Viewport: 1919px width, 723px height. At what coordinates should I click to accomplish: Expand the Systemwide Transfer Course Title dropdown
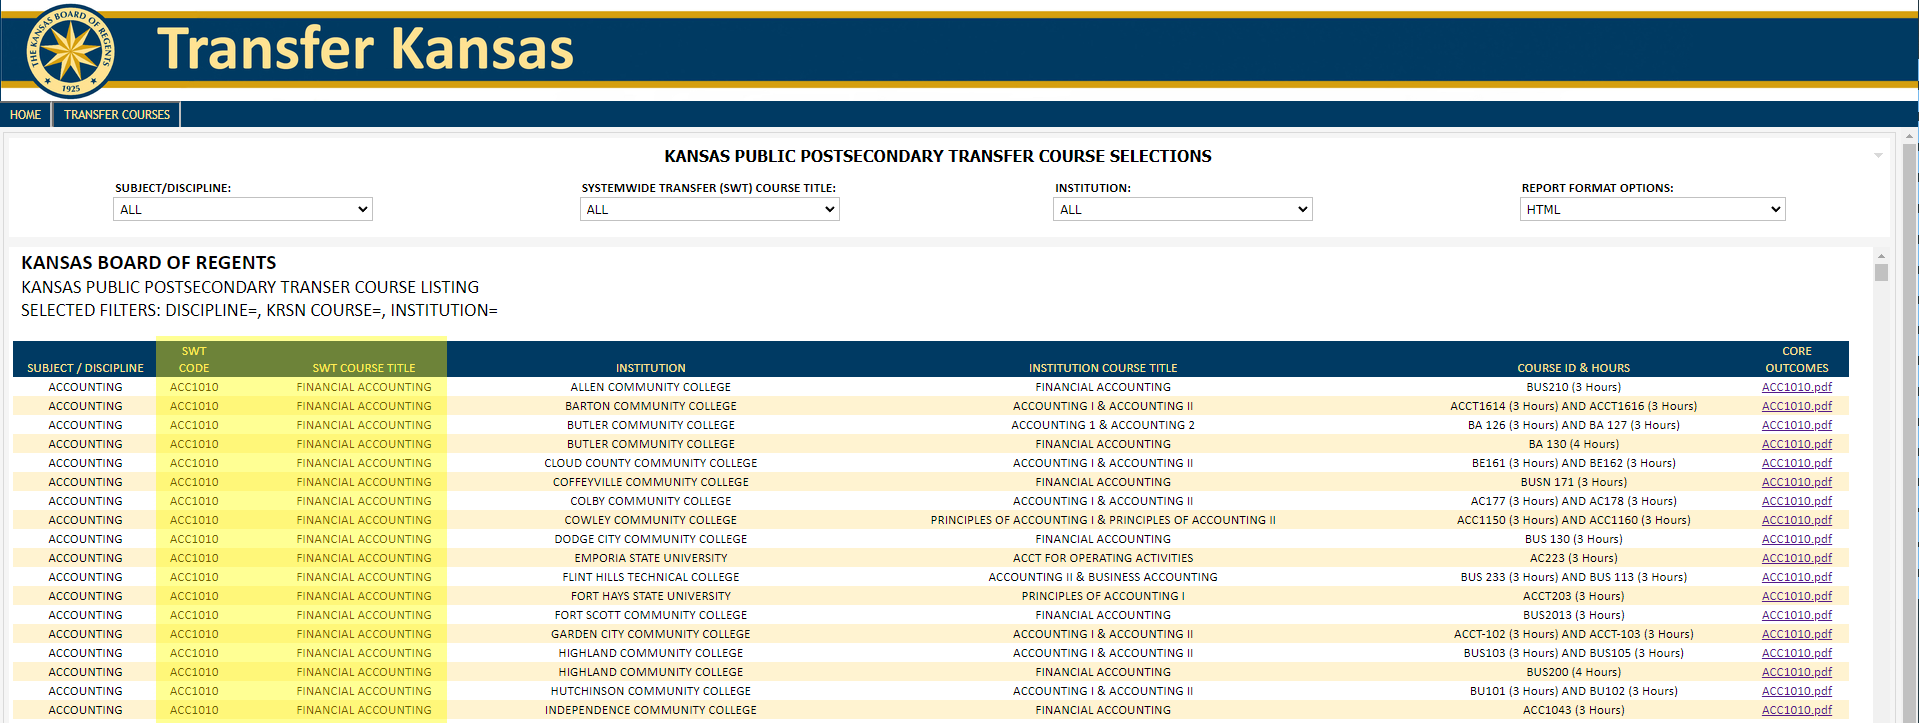click(709, 209)
